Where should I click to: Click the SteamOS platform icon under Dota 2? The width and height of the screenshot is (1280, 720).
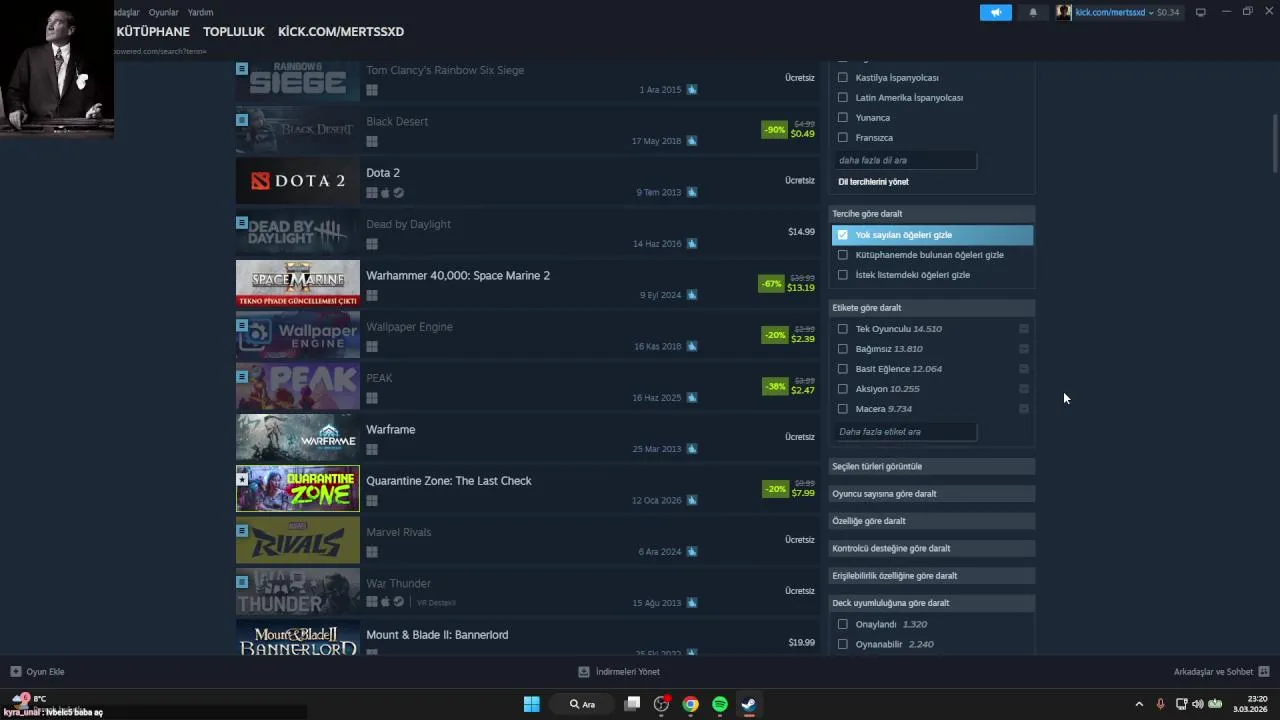(x=398, y=193)
